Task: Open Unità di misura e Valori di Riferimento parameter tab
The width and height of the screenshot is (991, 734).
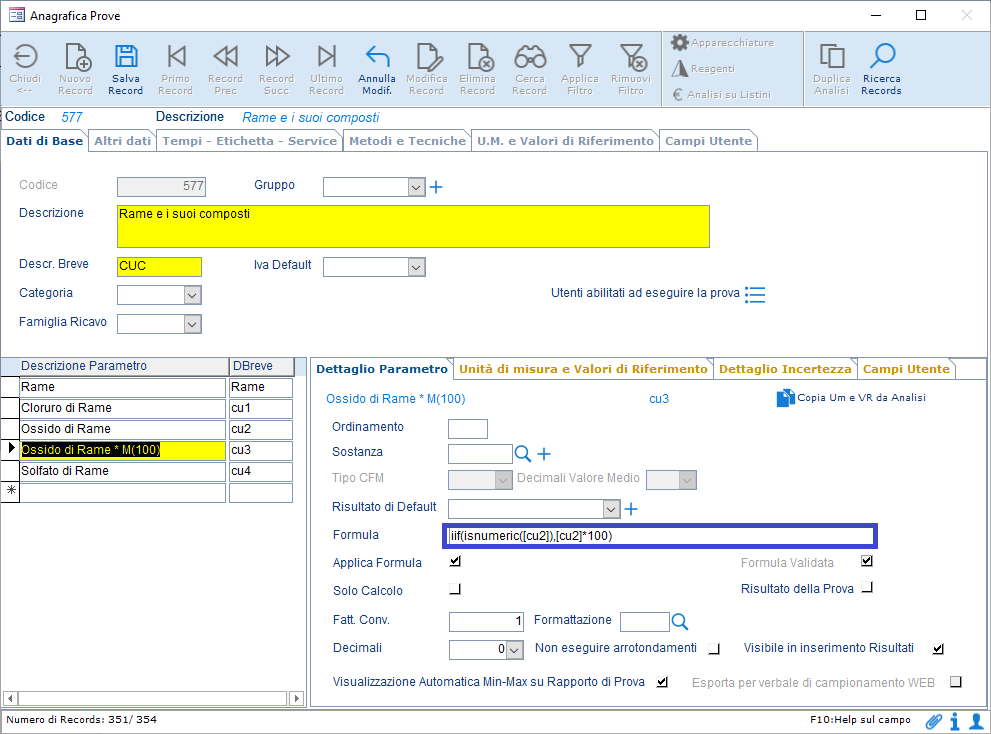Action: tap(583, 369)
